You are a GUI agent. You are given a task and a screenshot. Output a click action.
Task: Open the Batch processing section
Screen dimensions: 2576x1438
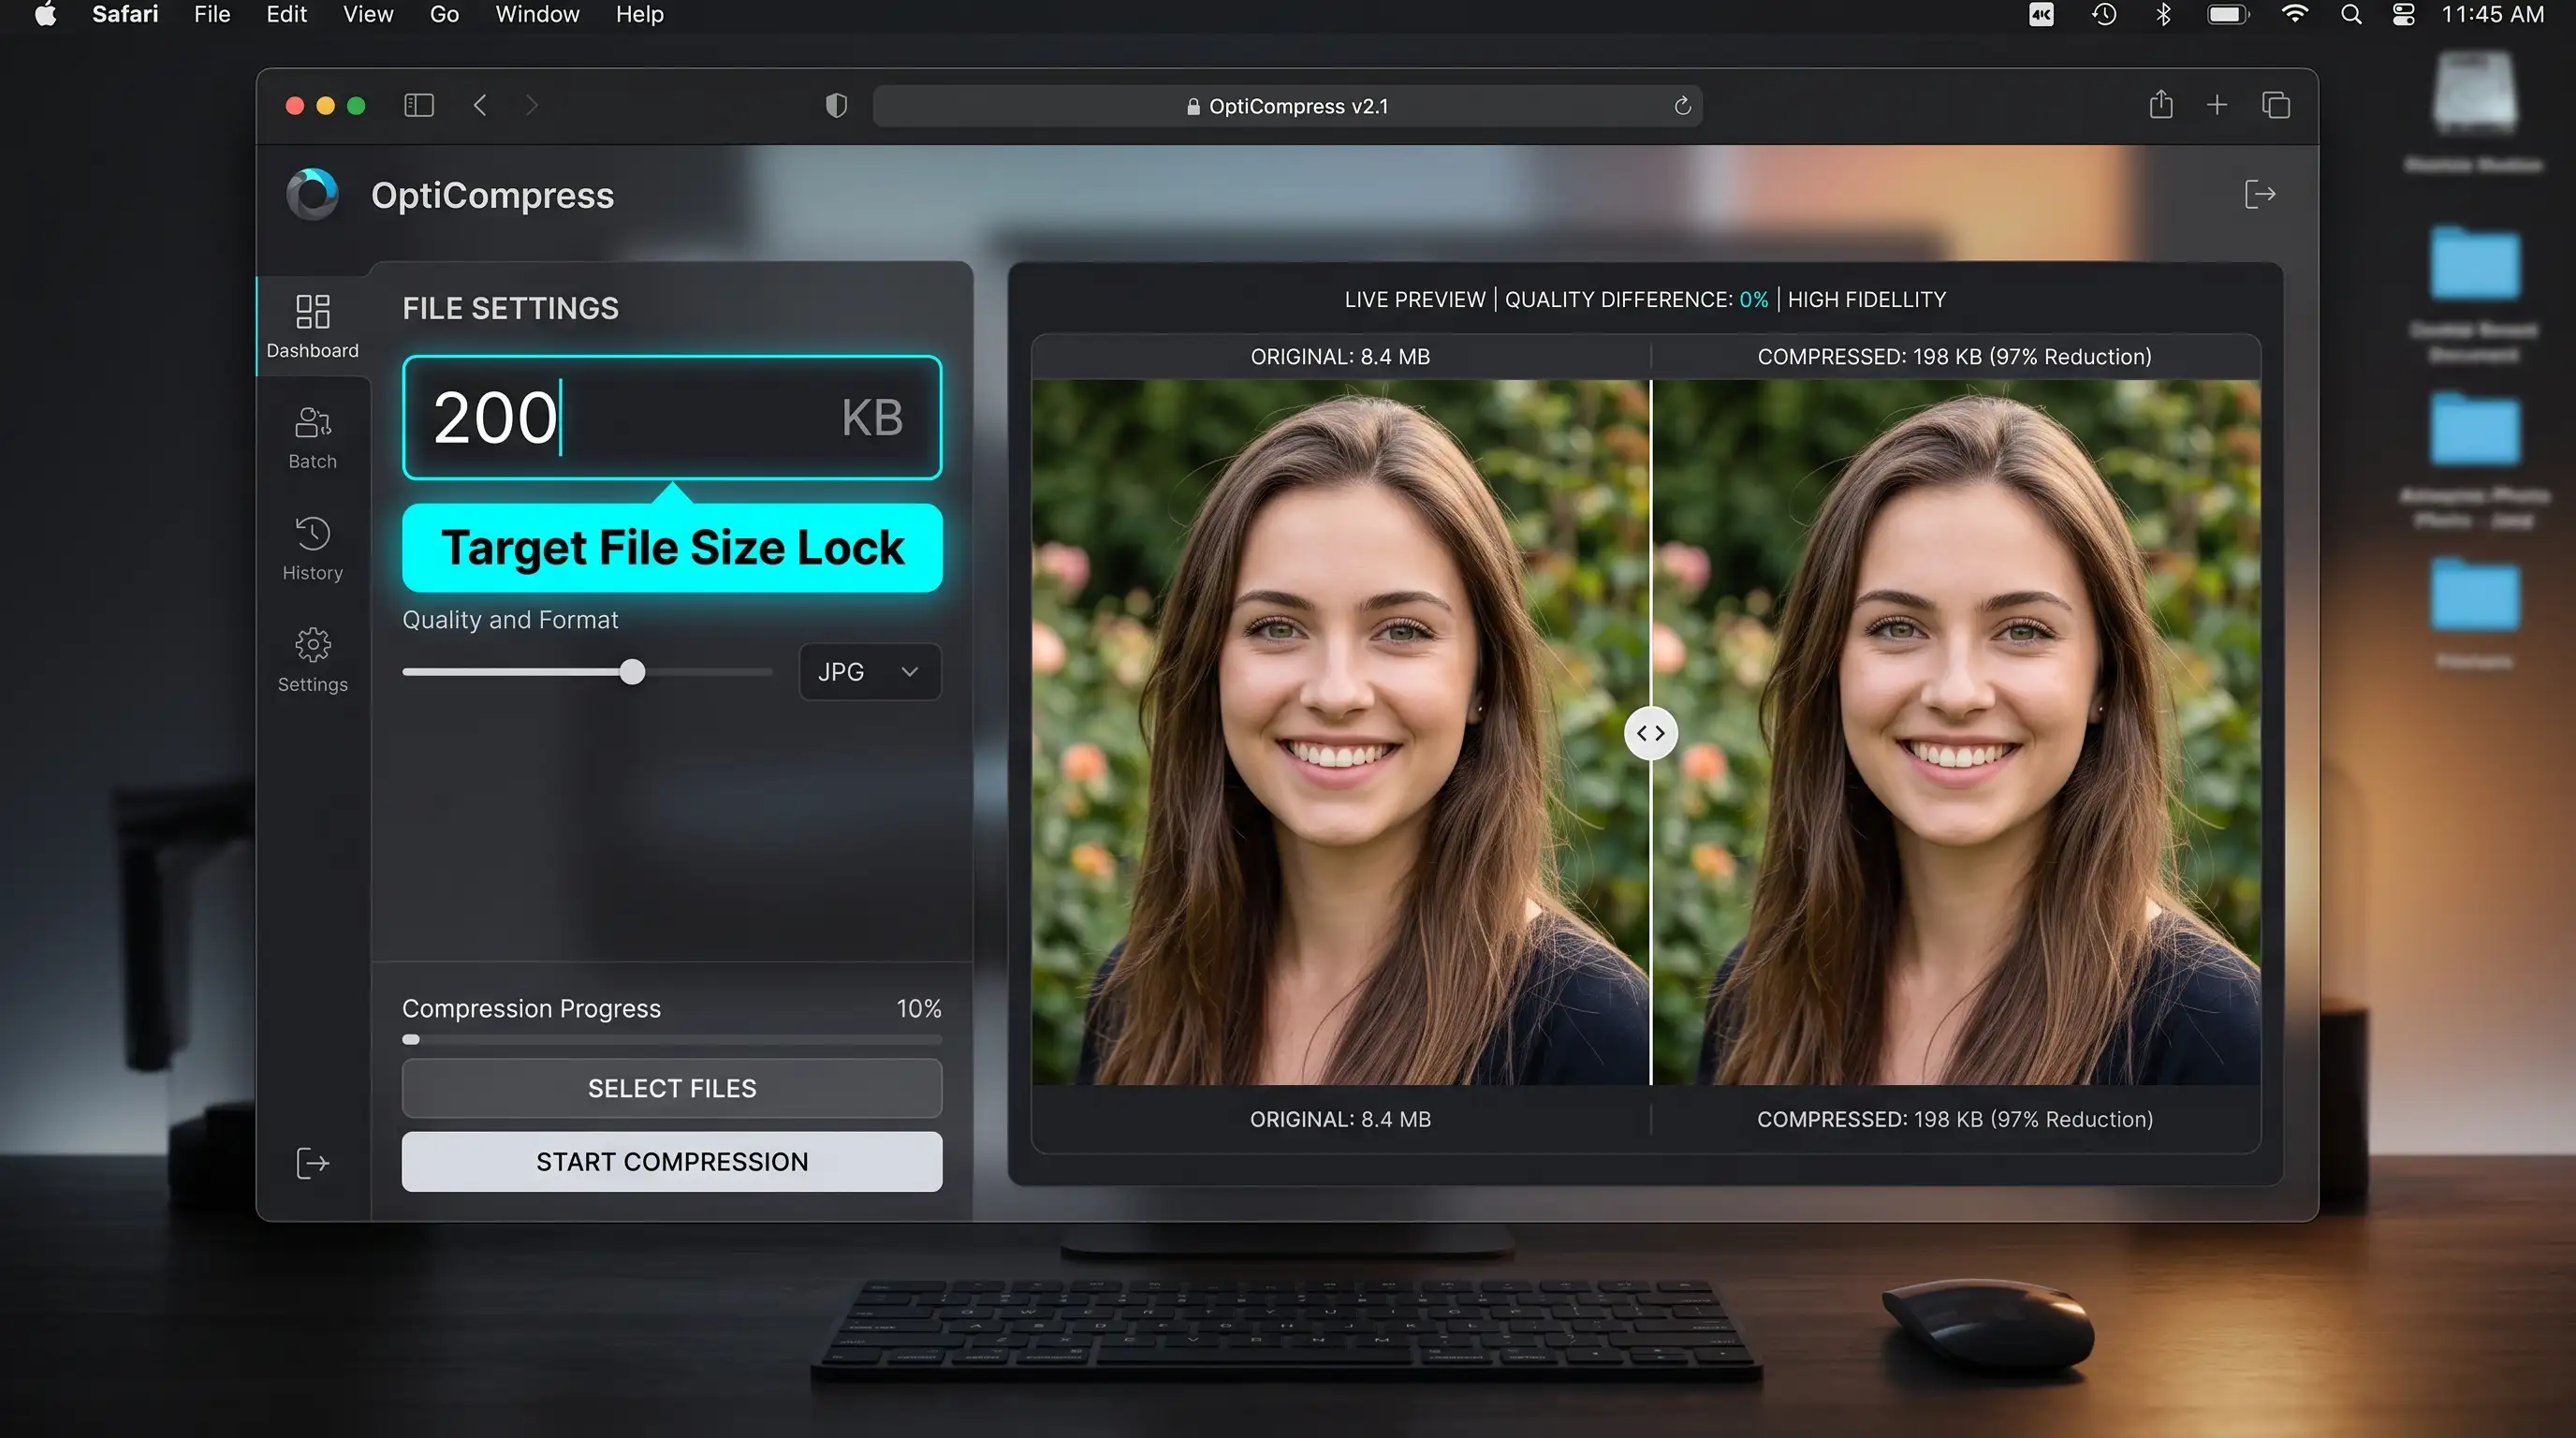312,438
